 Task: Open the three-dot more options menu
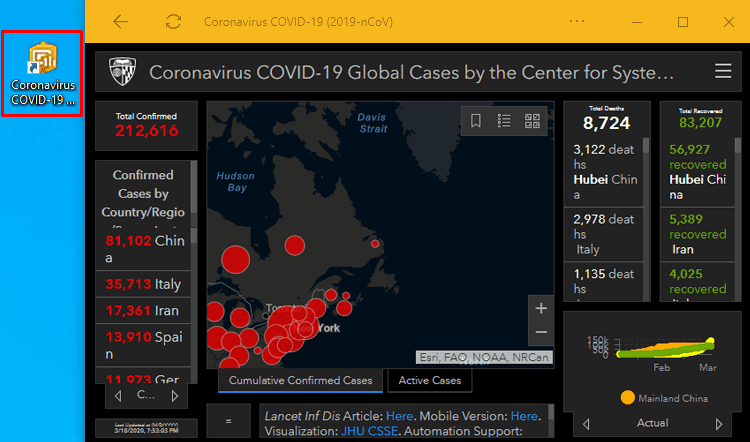[x=577, y=21]
